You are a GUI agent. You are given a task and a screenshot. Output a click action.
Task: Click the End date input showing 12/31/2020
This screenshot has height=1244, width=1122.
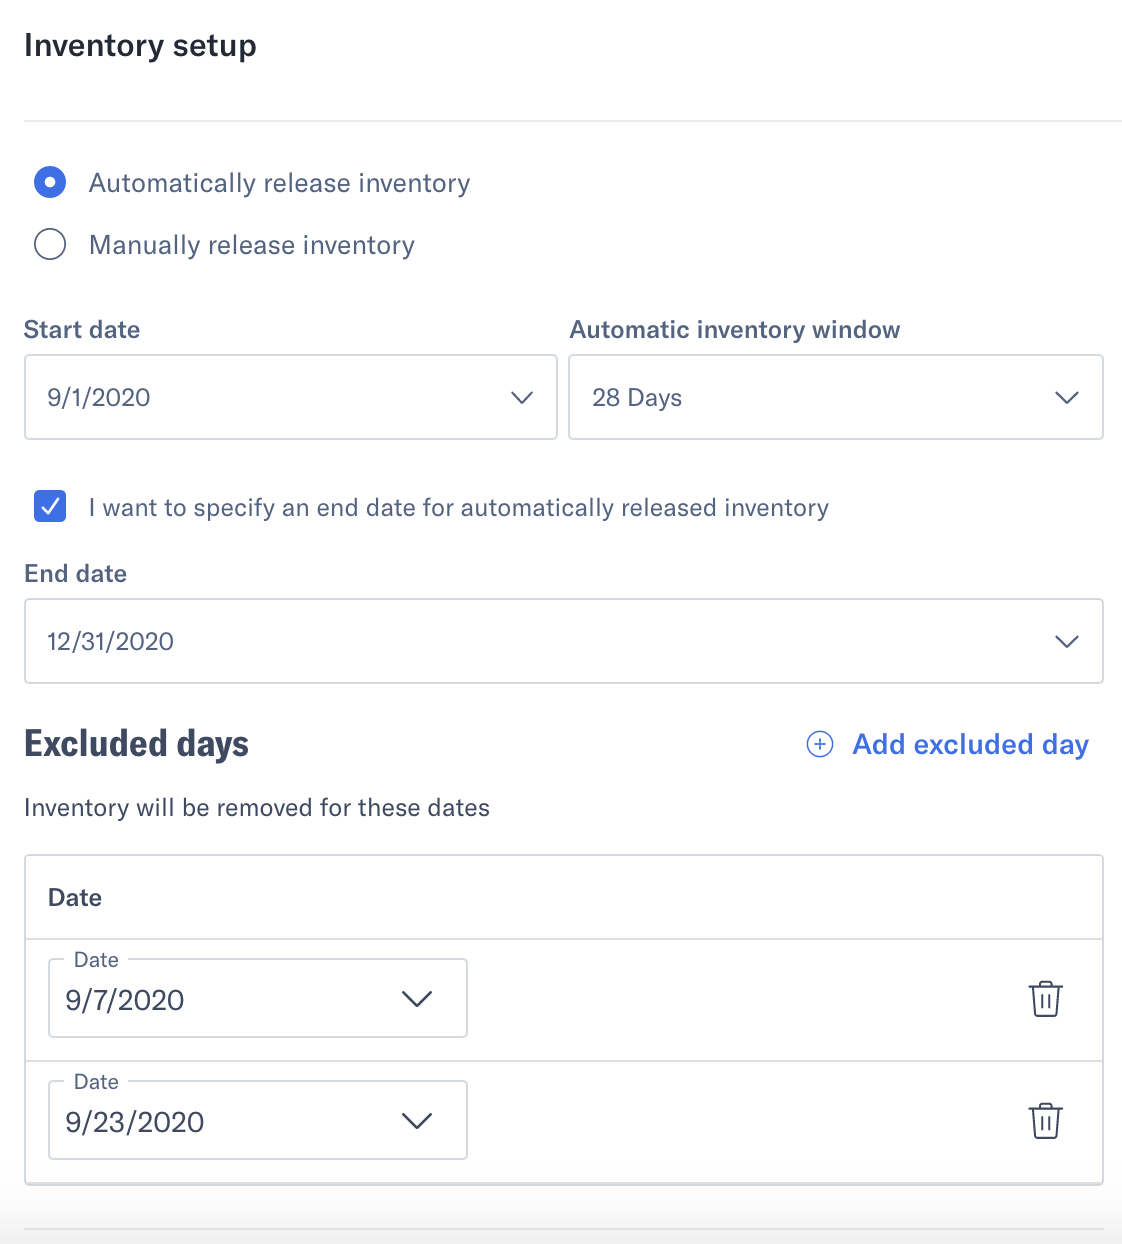(400, 641)
